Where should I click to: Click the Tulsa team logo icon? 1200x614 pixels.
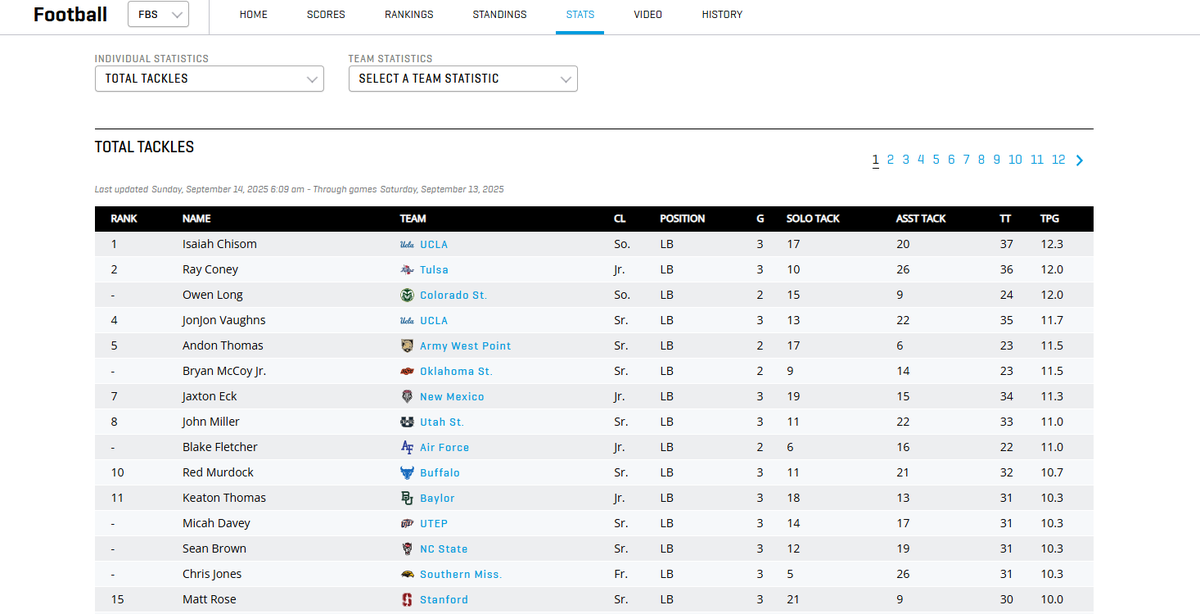407,270
